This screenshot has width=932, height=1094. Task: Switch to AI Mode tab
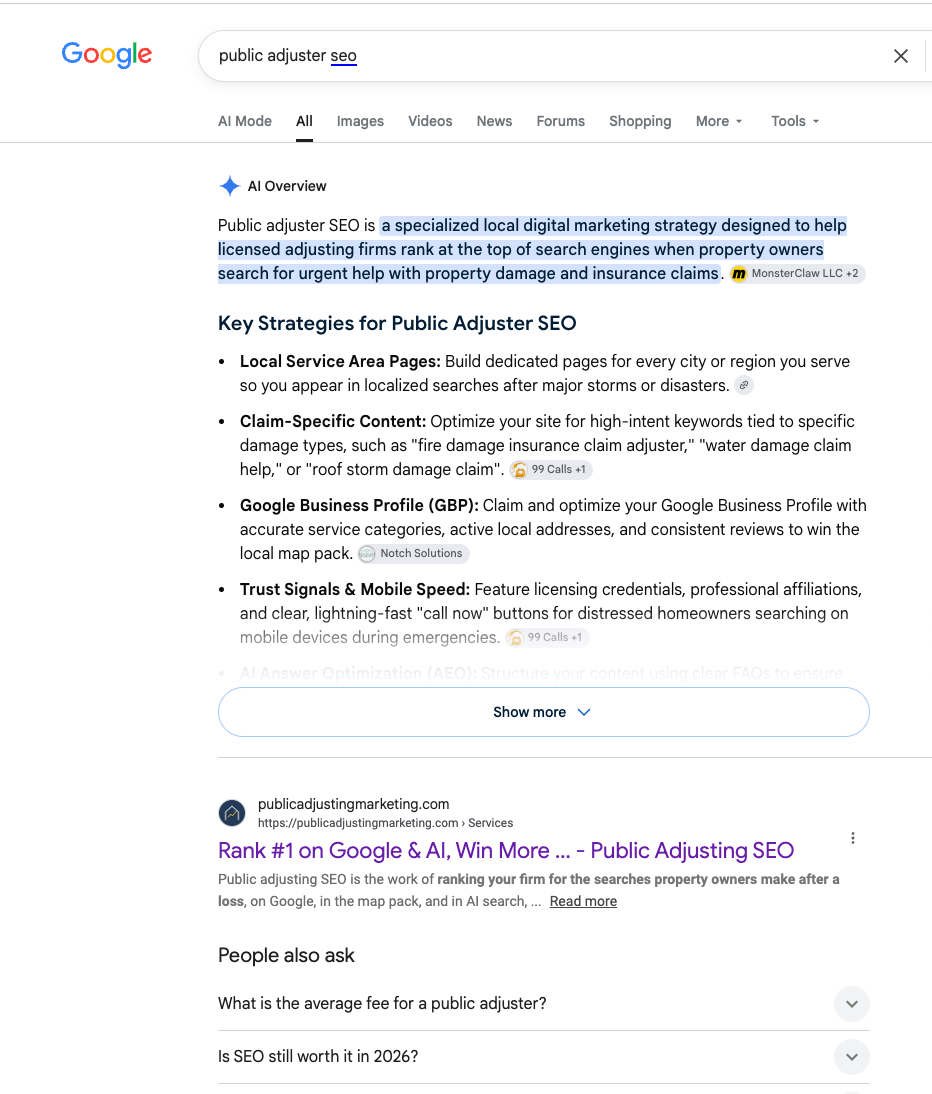point(245,121)
